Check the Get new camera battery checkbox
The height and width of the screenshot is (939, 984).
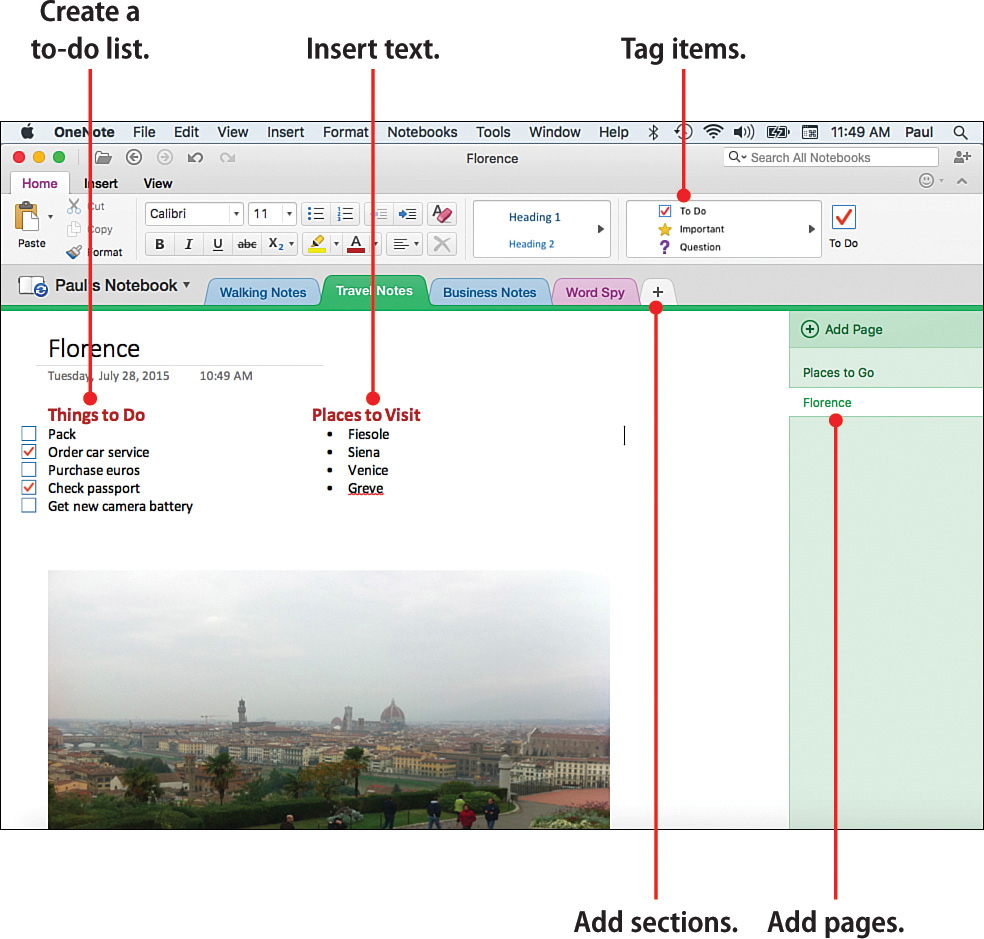pyautogui.click(x=29, y=506)
